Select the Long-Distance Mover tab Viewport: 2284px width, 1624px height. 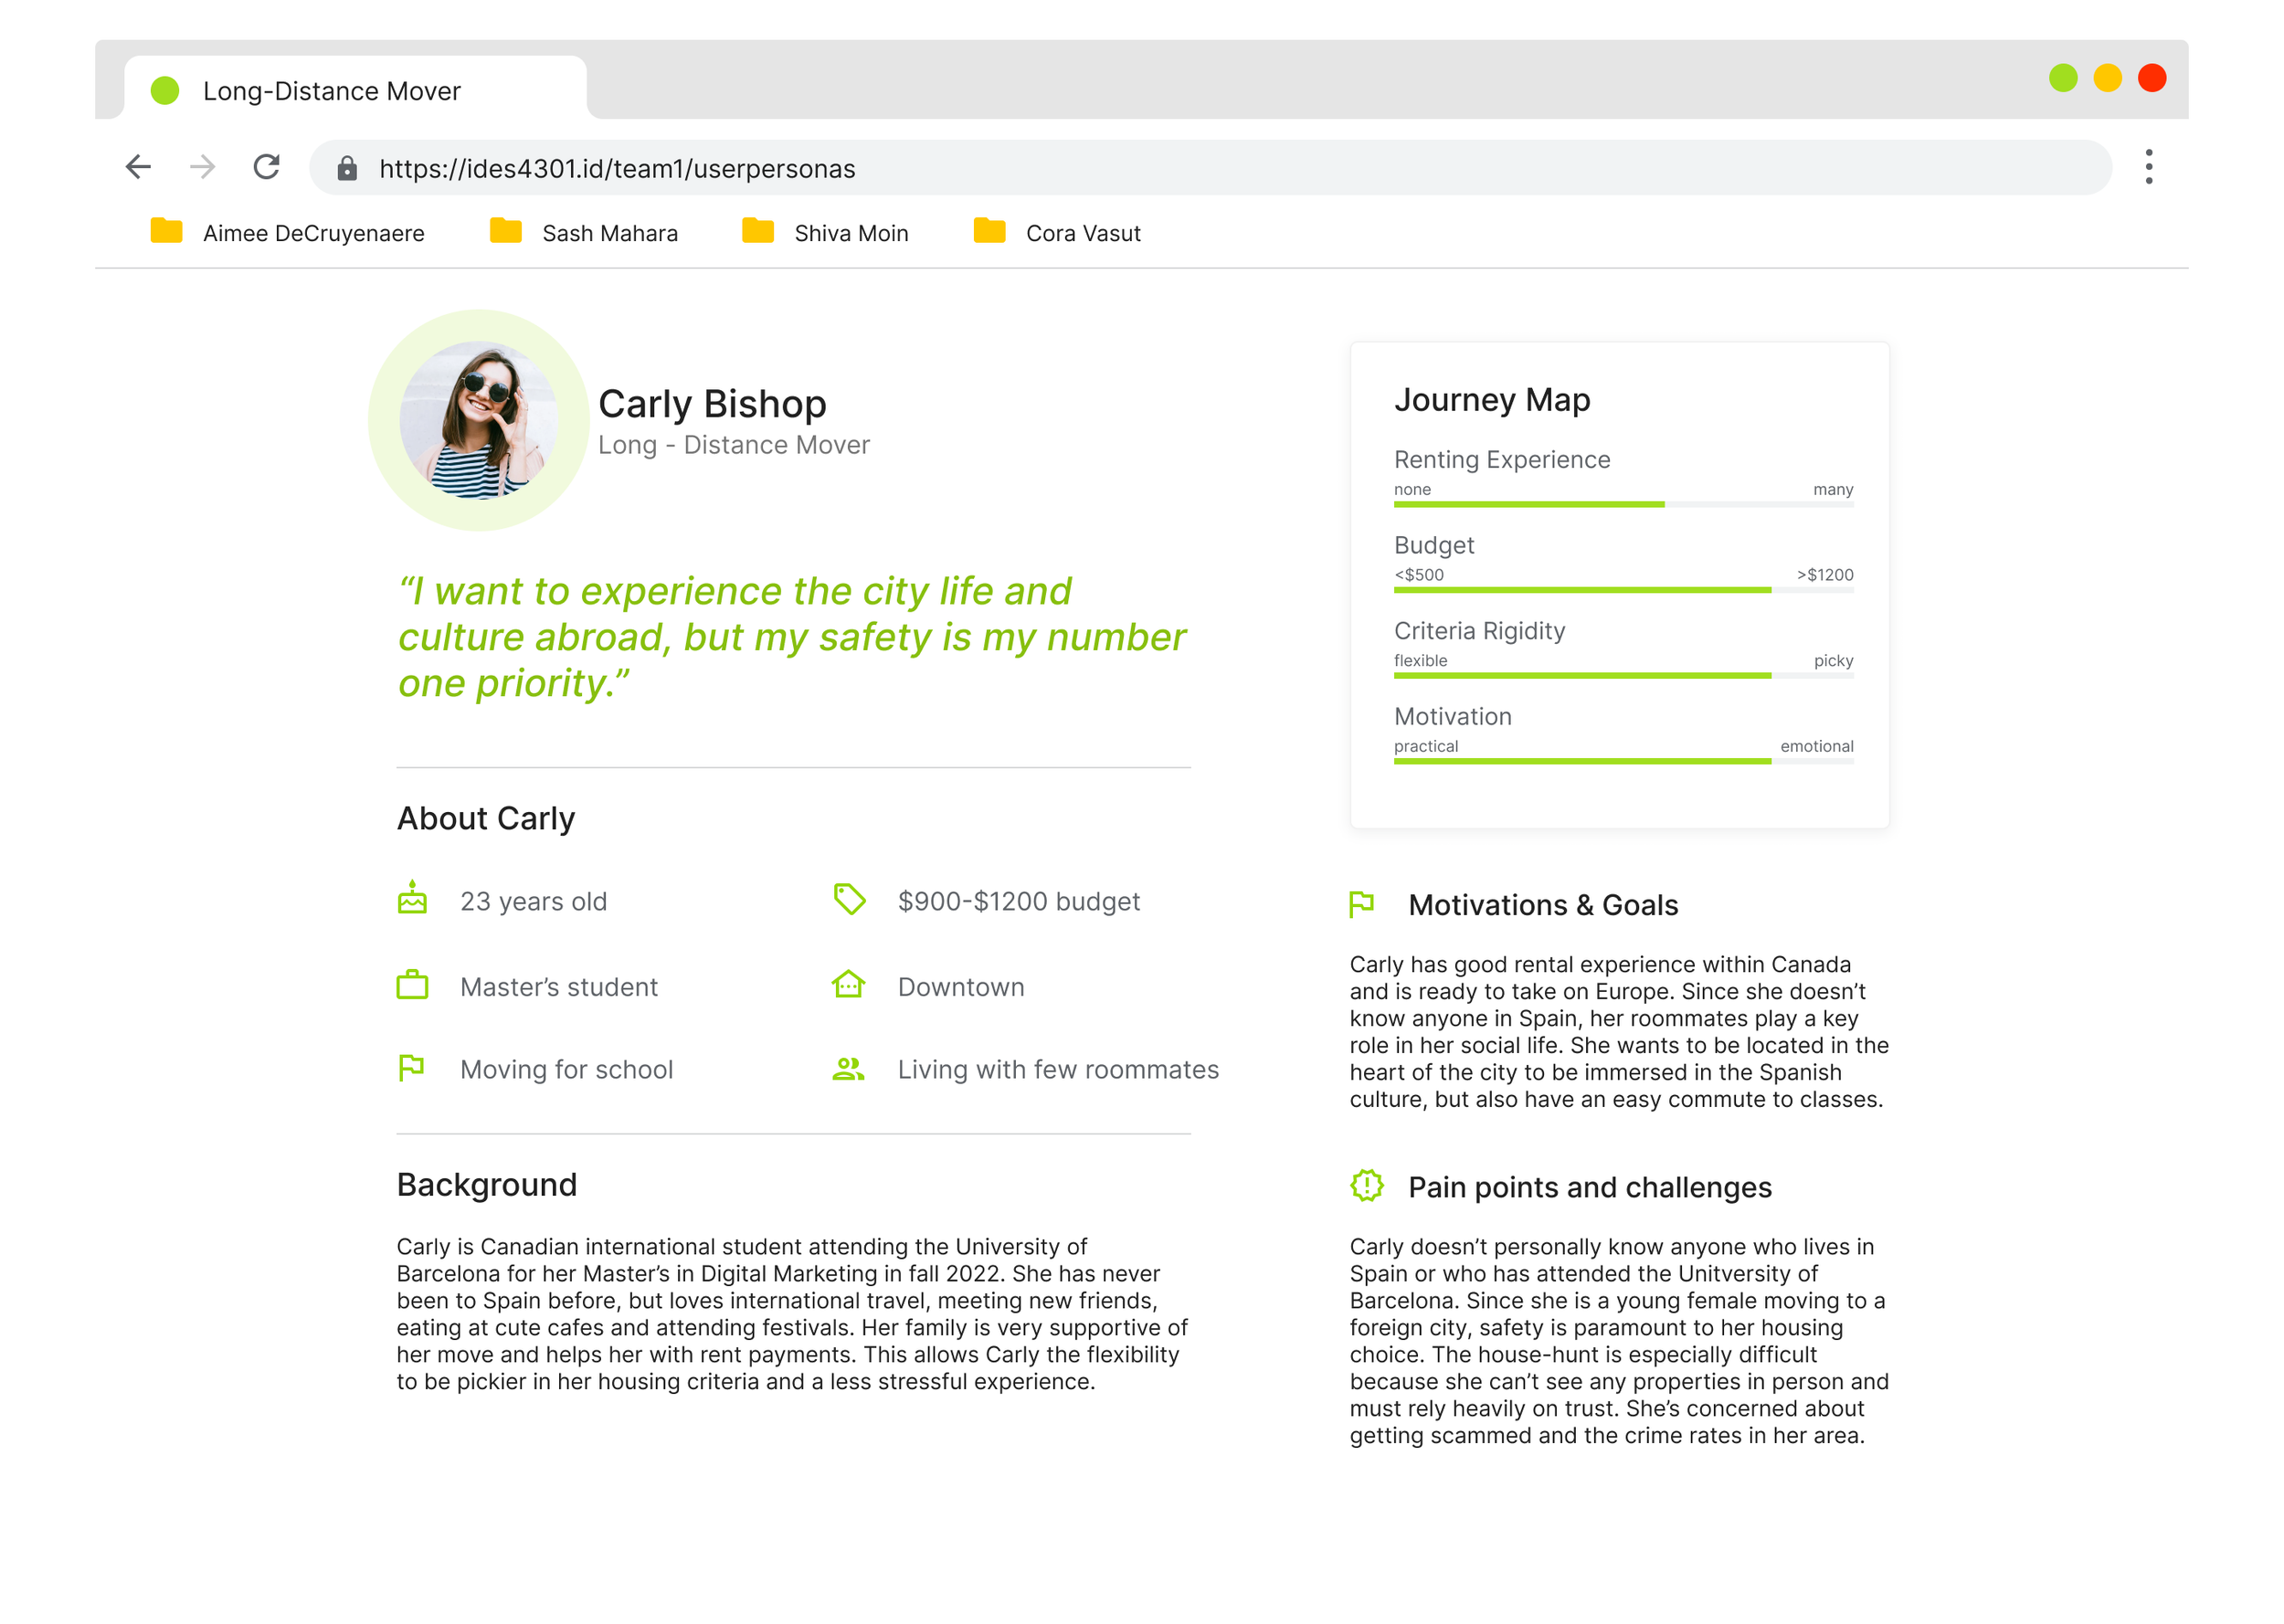(x=355, y=90)
